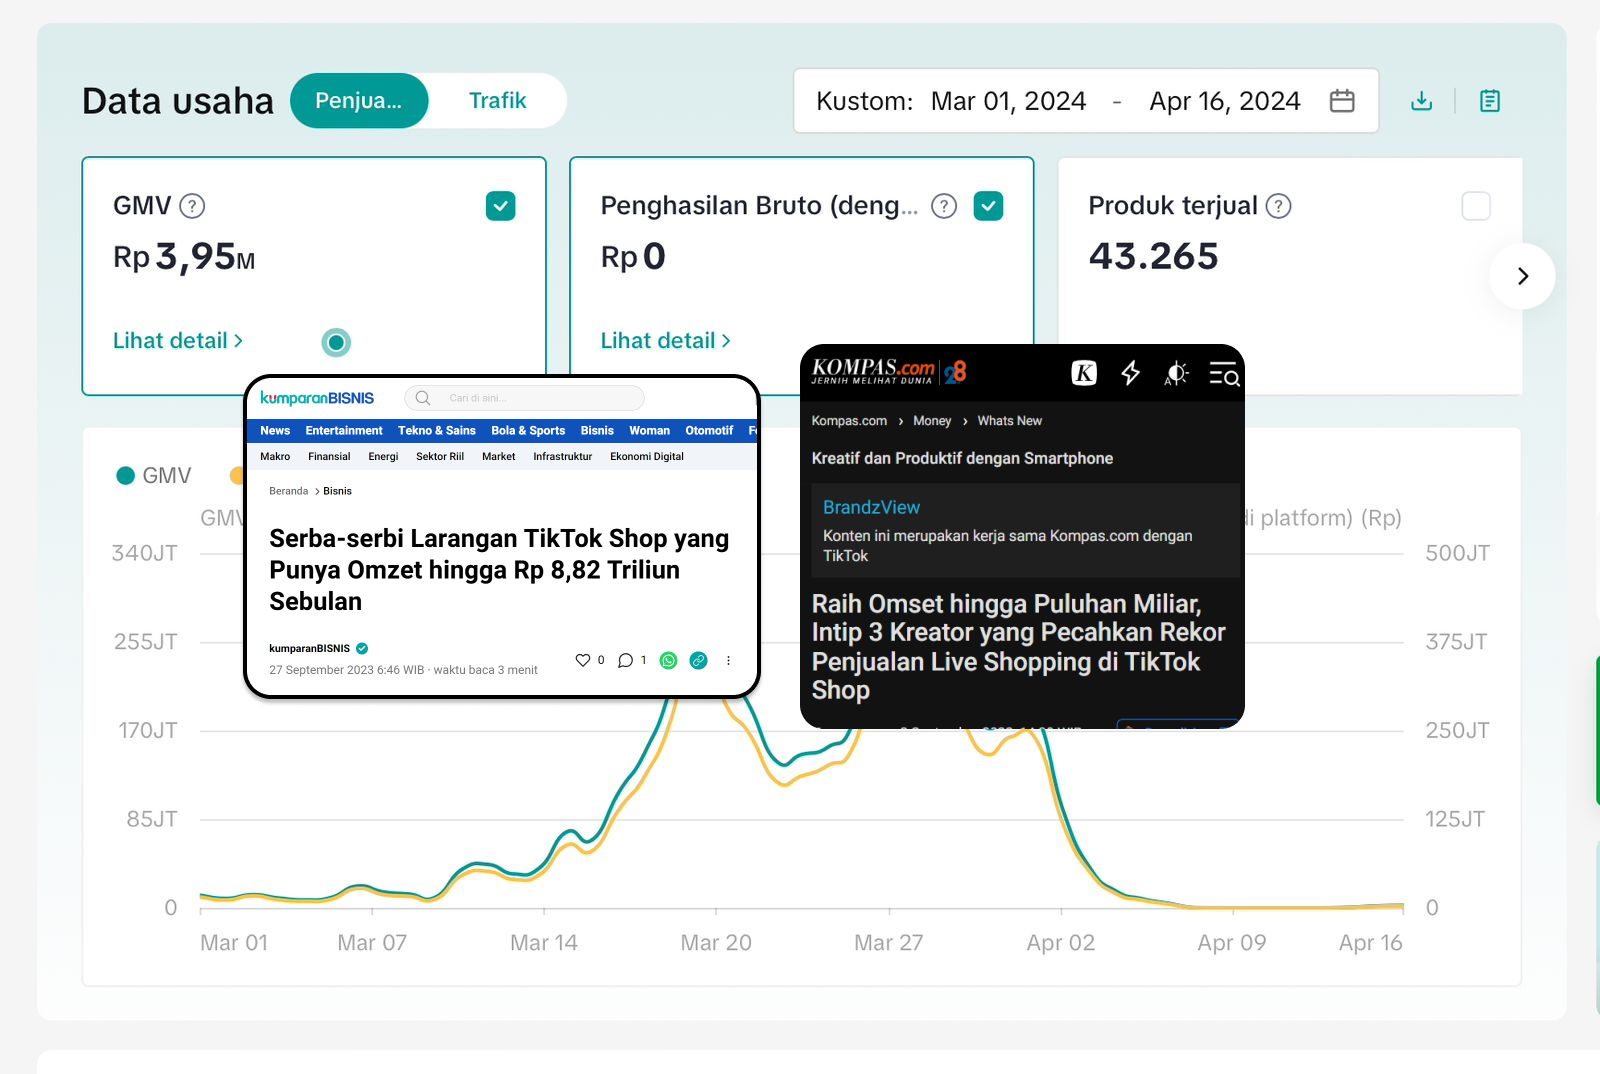1600x1074 pixels.
Task: Download the business data report
Action: [x=1421, y=101]
